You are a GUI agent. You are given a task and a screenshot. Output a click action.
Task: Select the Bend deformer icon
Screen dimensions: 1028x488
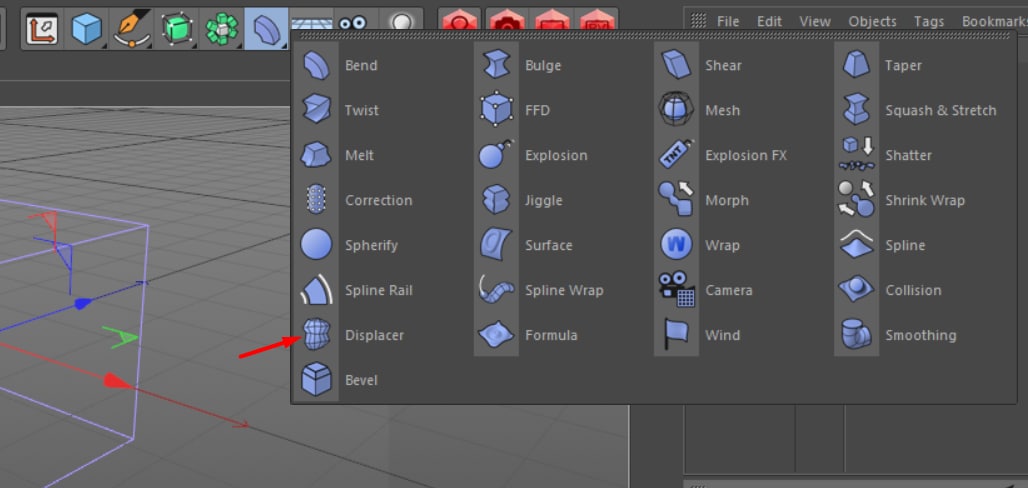pyautogui.click(x=317, y=65)
